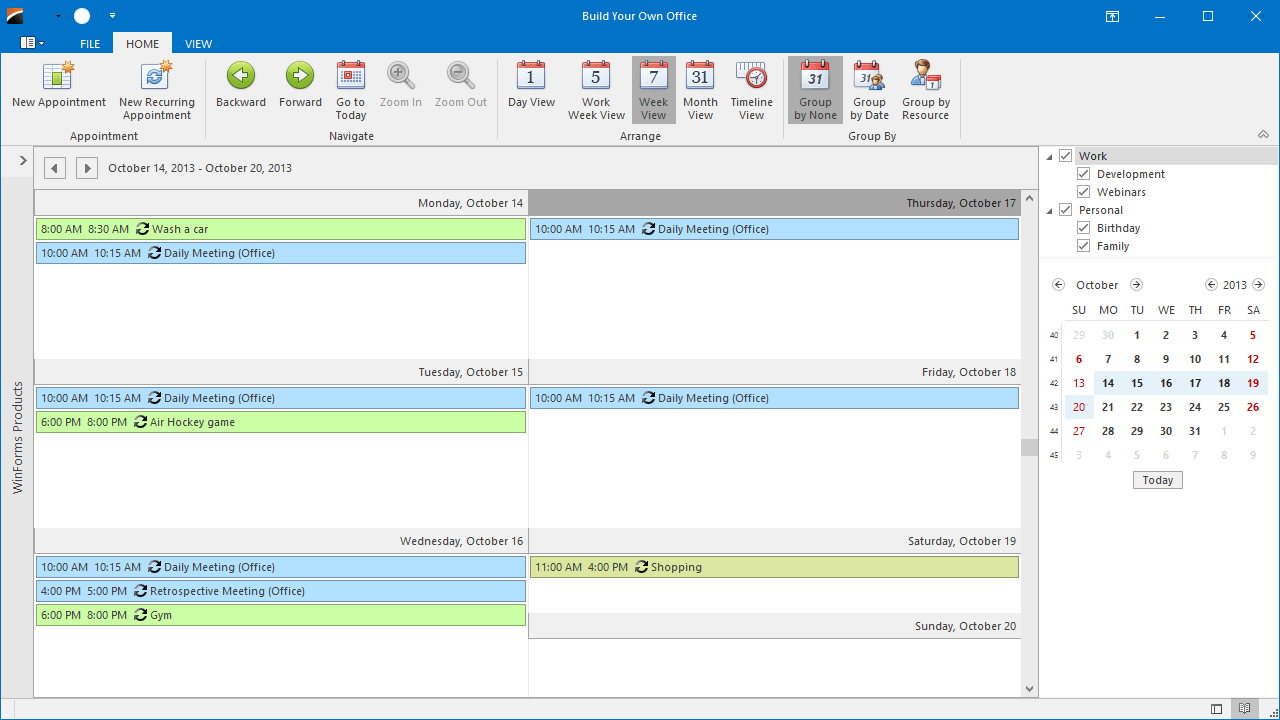Switch to Month View
This screenshot has height=720, width=1280.
700,77
